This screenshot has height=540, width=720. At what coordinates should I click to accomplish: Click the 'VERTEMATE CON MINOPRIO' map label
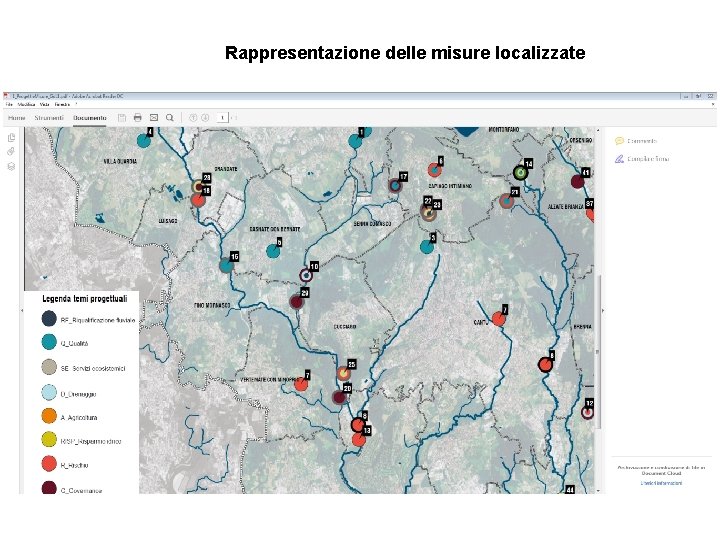pos(269,380)
